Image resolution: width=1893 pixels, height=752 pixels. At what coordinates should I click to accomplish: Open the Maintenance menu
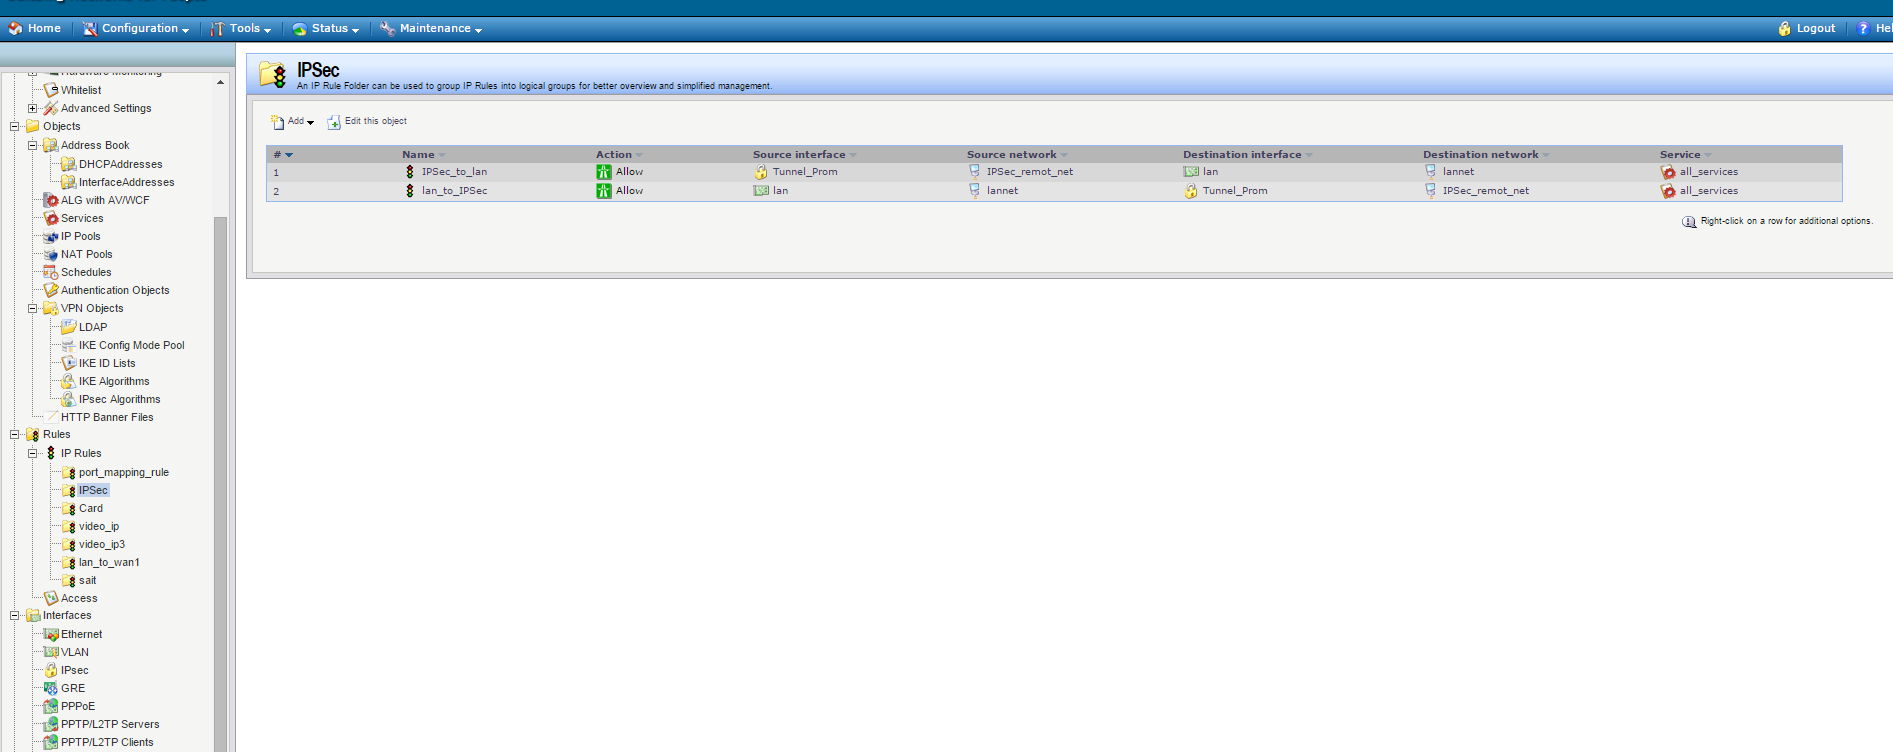click(431, 28)
